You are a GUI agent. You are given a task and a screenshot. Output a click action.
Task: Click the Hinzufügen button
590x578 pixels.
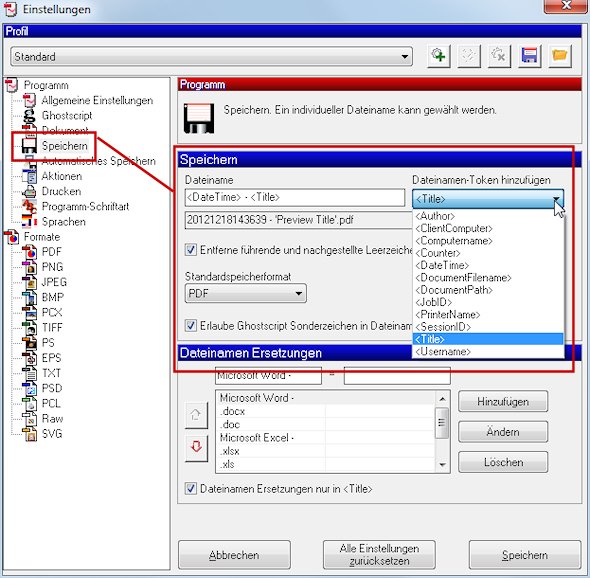pos(503,402)
